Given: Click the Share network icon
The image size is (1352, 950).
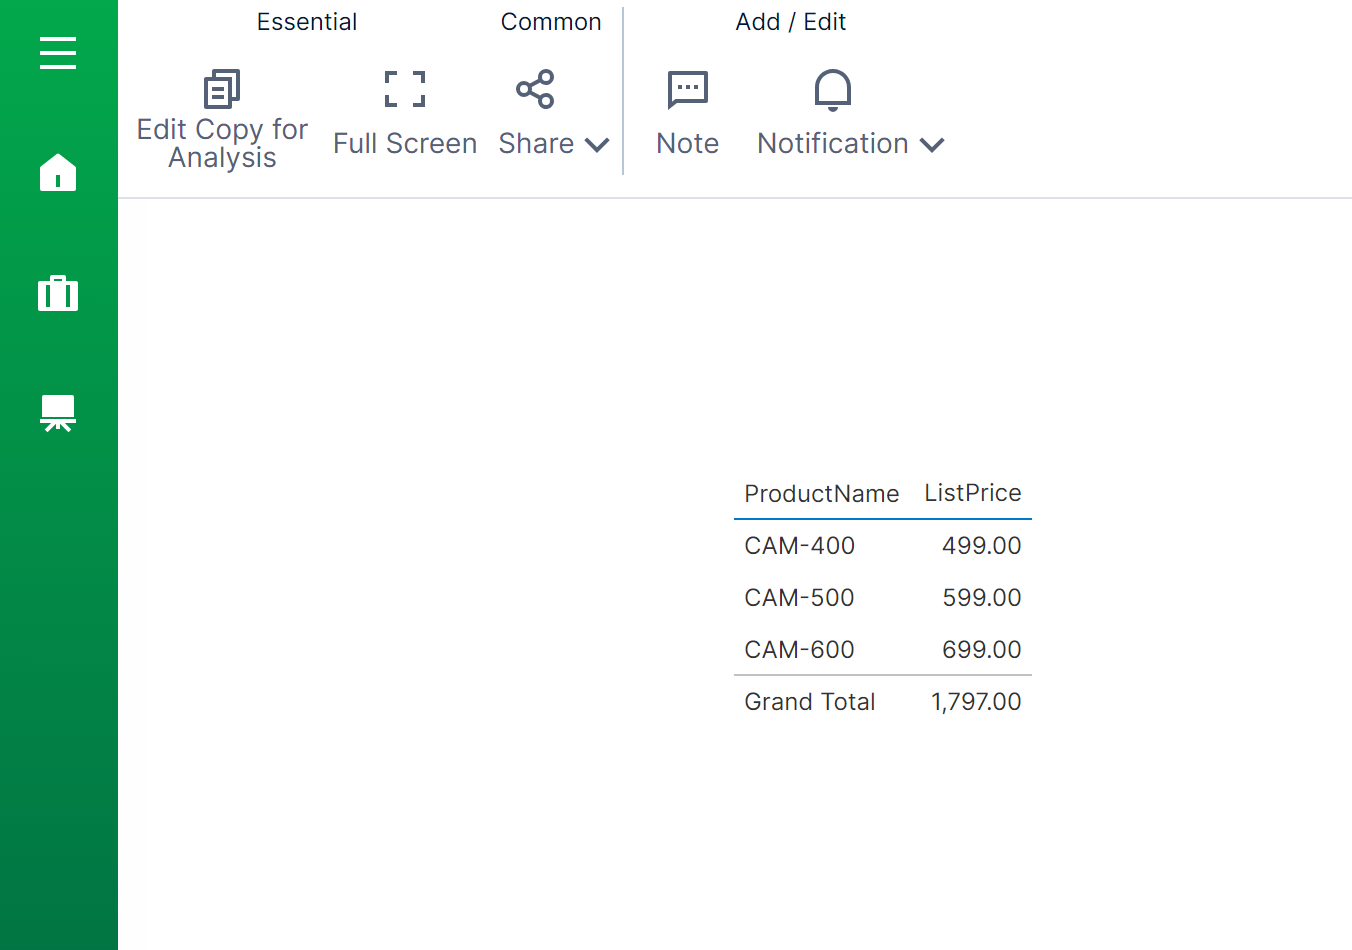Looking at the screenshot, I should tap(535, 89).
